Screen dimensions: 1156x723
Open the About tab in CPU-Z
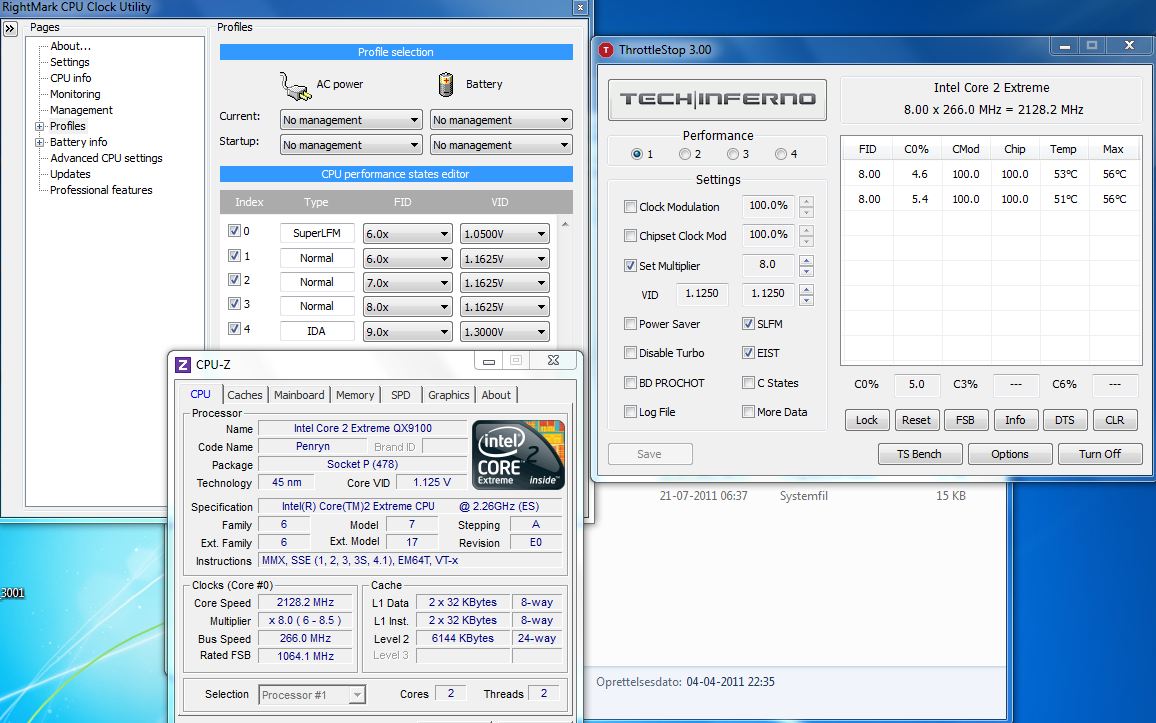pyautogui.click(x=496, y=395)
